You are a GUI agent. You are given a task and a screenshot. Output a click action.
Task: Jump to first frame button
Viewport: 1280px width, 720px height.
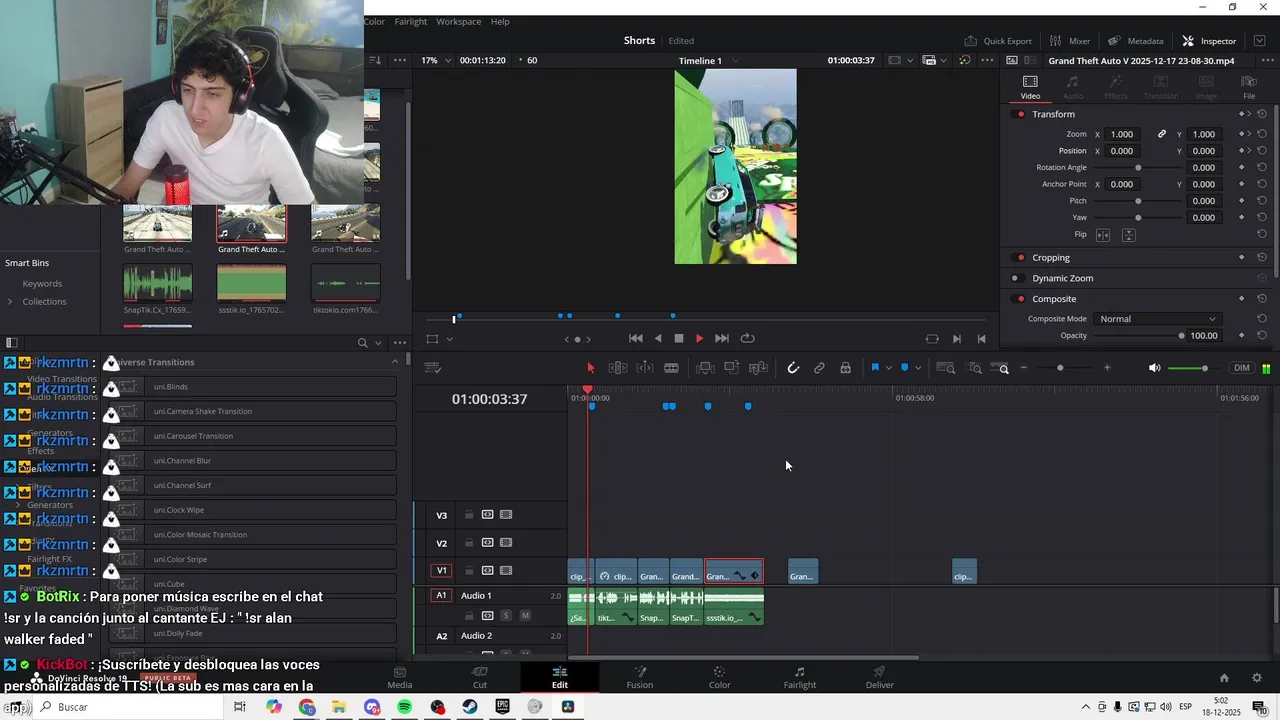[x=635, y=339]
